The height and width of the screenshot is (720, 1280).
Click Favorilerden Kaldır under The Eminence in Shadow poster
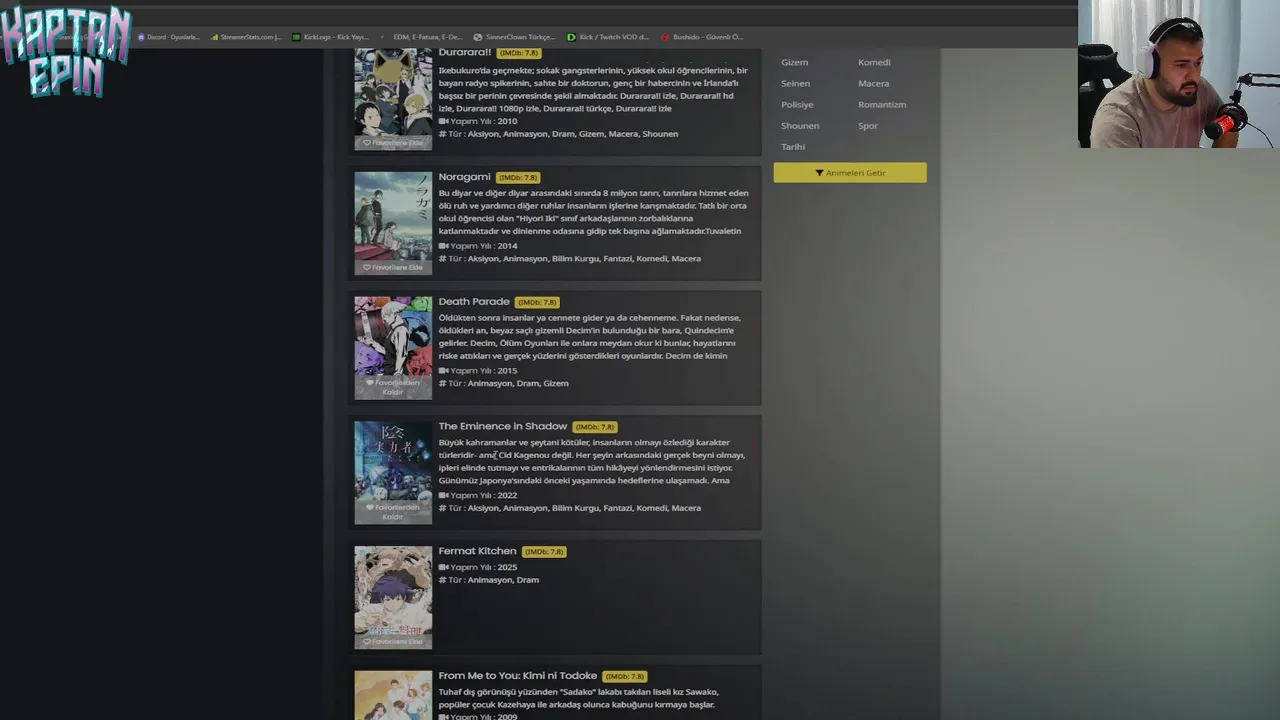(x=393, y=512)
